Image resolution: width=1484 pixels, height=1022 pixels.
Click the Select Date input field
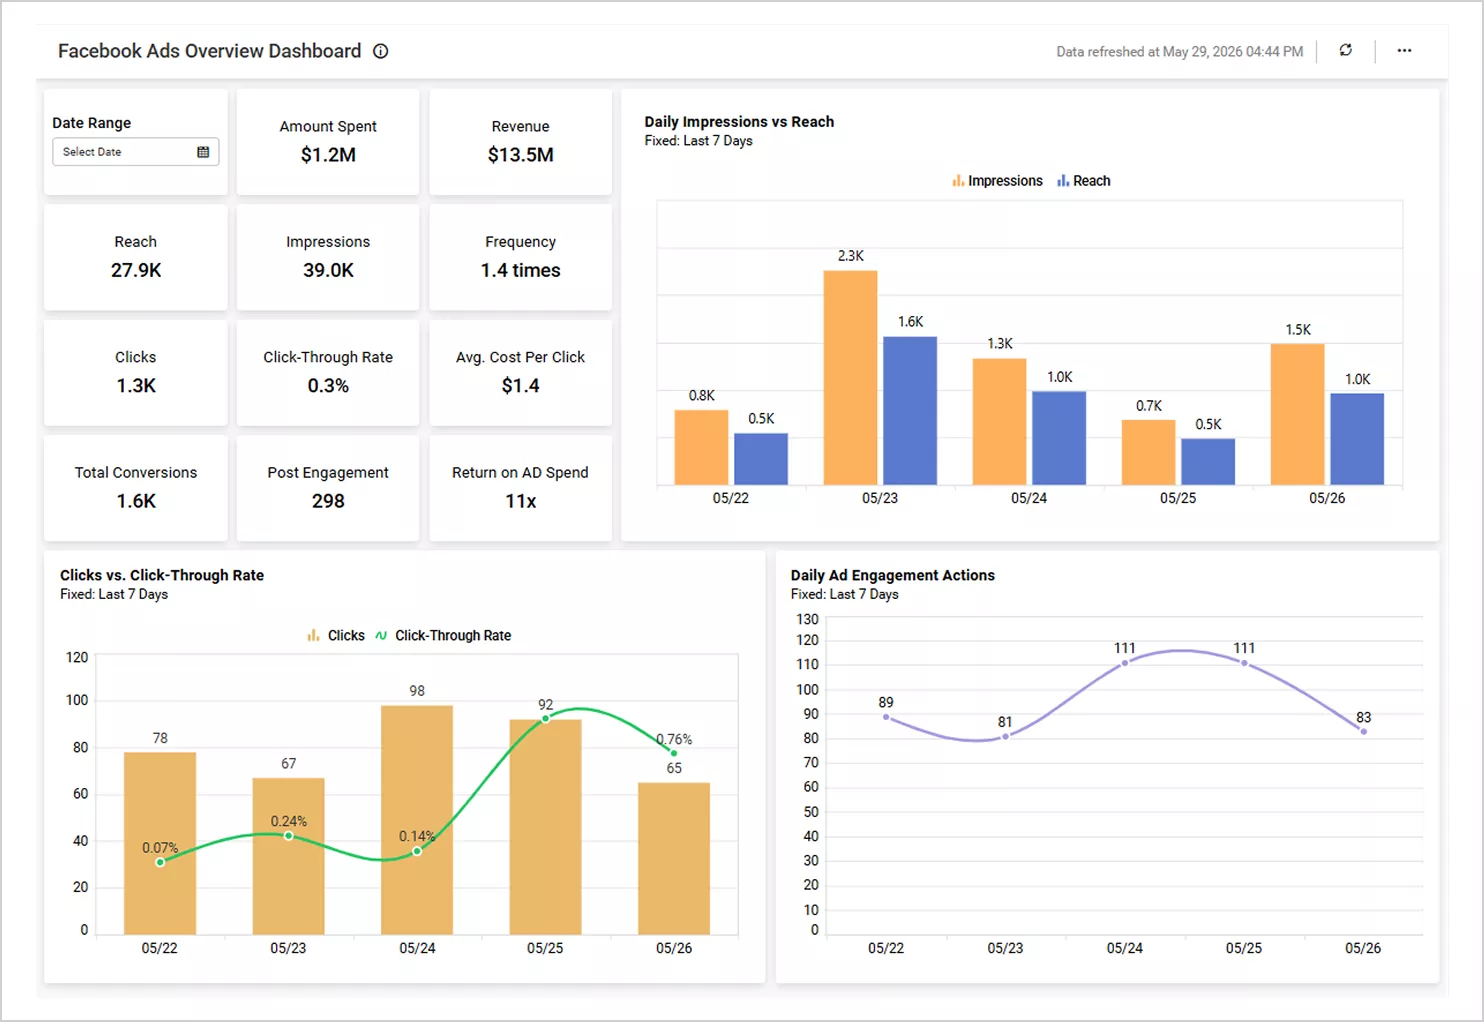point(135,152)
